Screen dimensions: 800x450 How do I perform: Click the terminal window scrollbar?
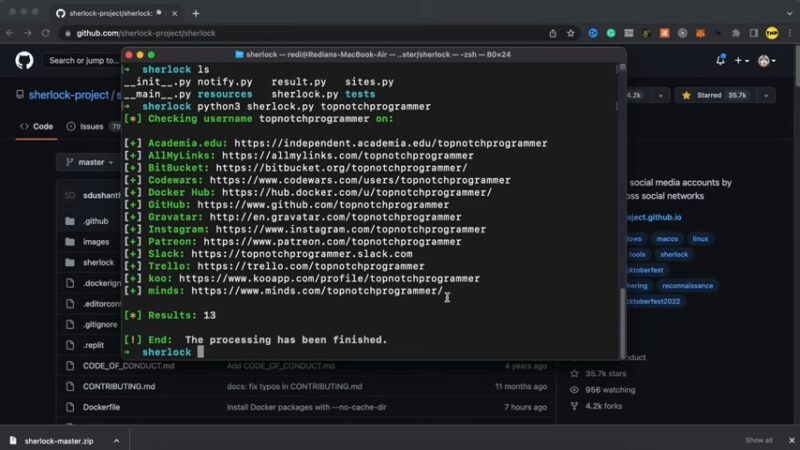coord(622,321)
